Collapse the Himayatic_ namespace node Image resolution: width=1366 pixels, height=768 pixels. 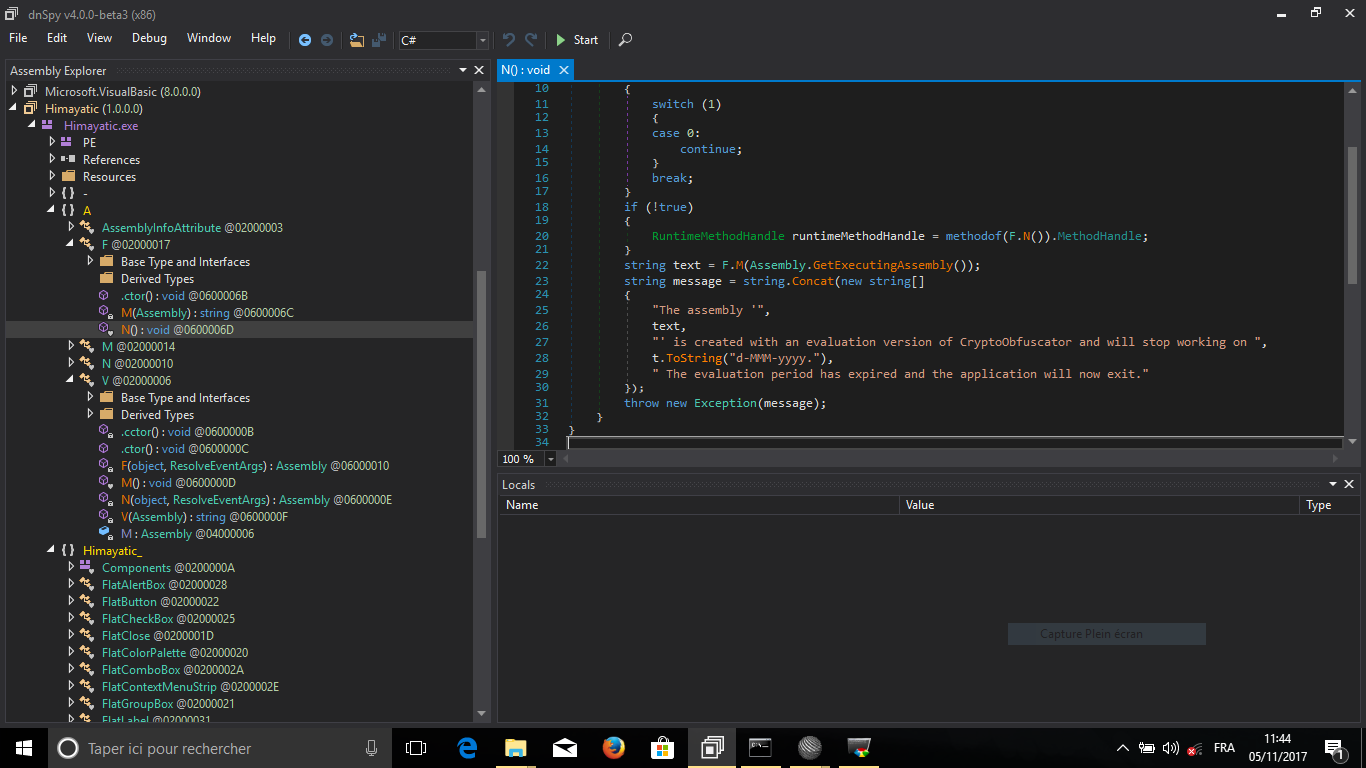point(52,550)
